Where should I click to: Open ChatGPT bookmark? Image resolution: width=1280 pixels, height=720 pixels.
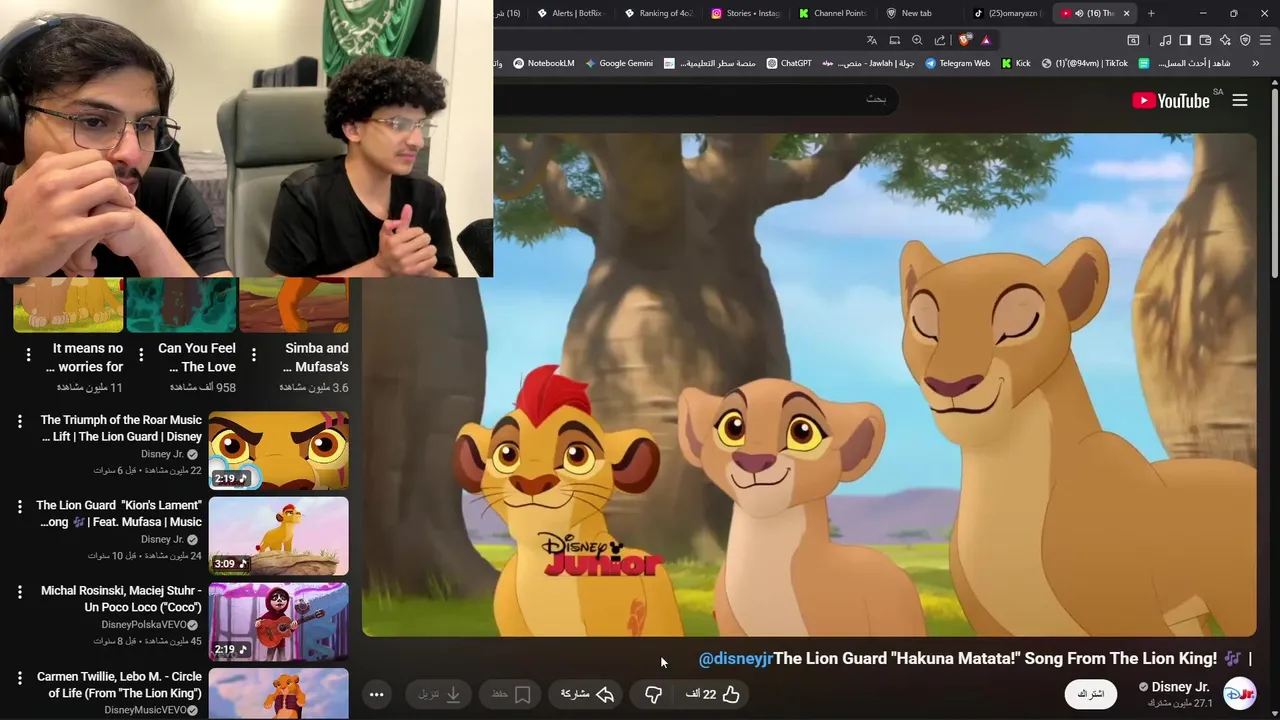point(789,63)
